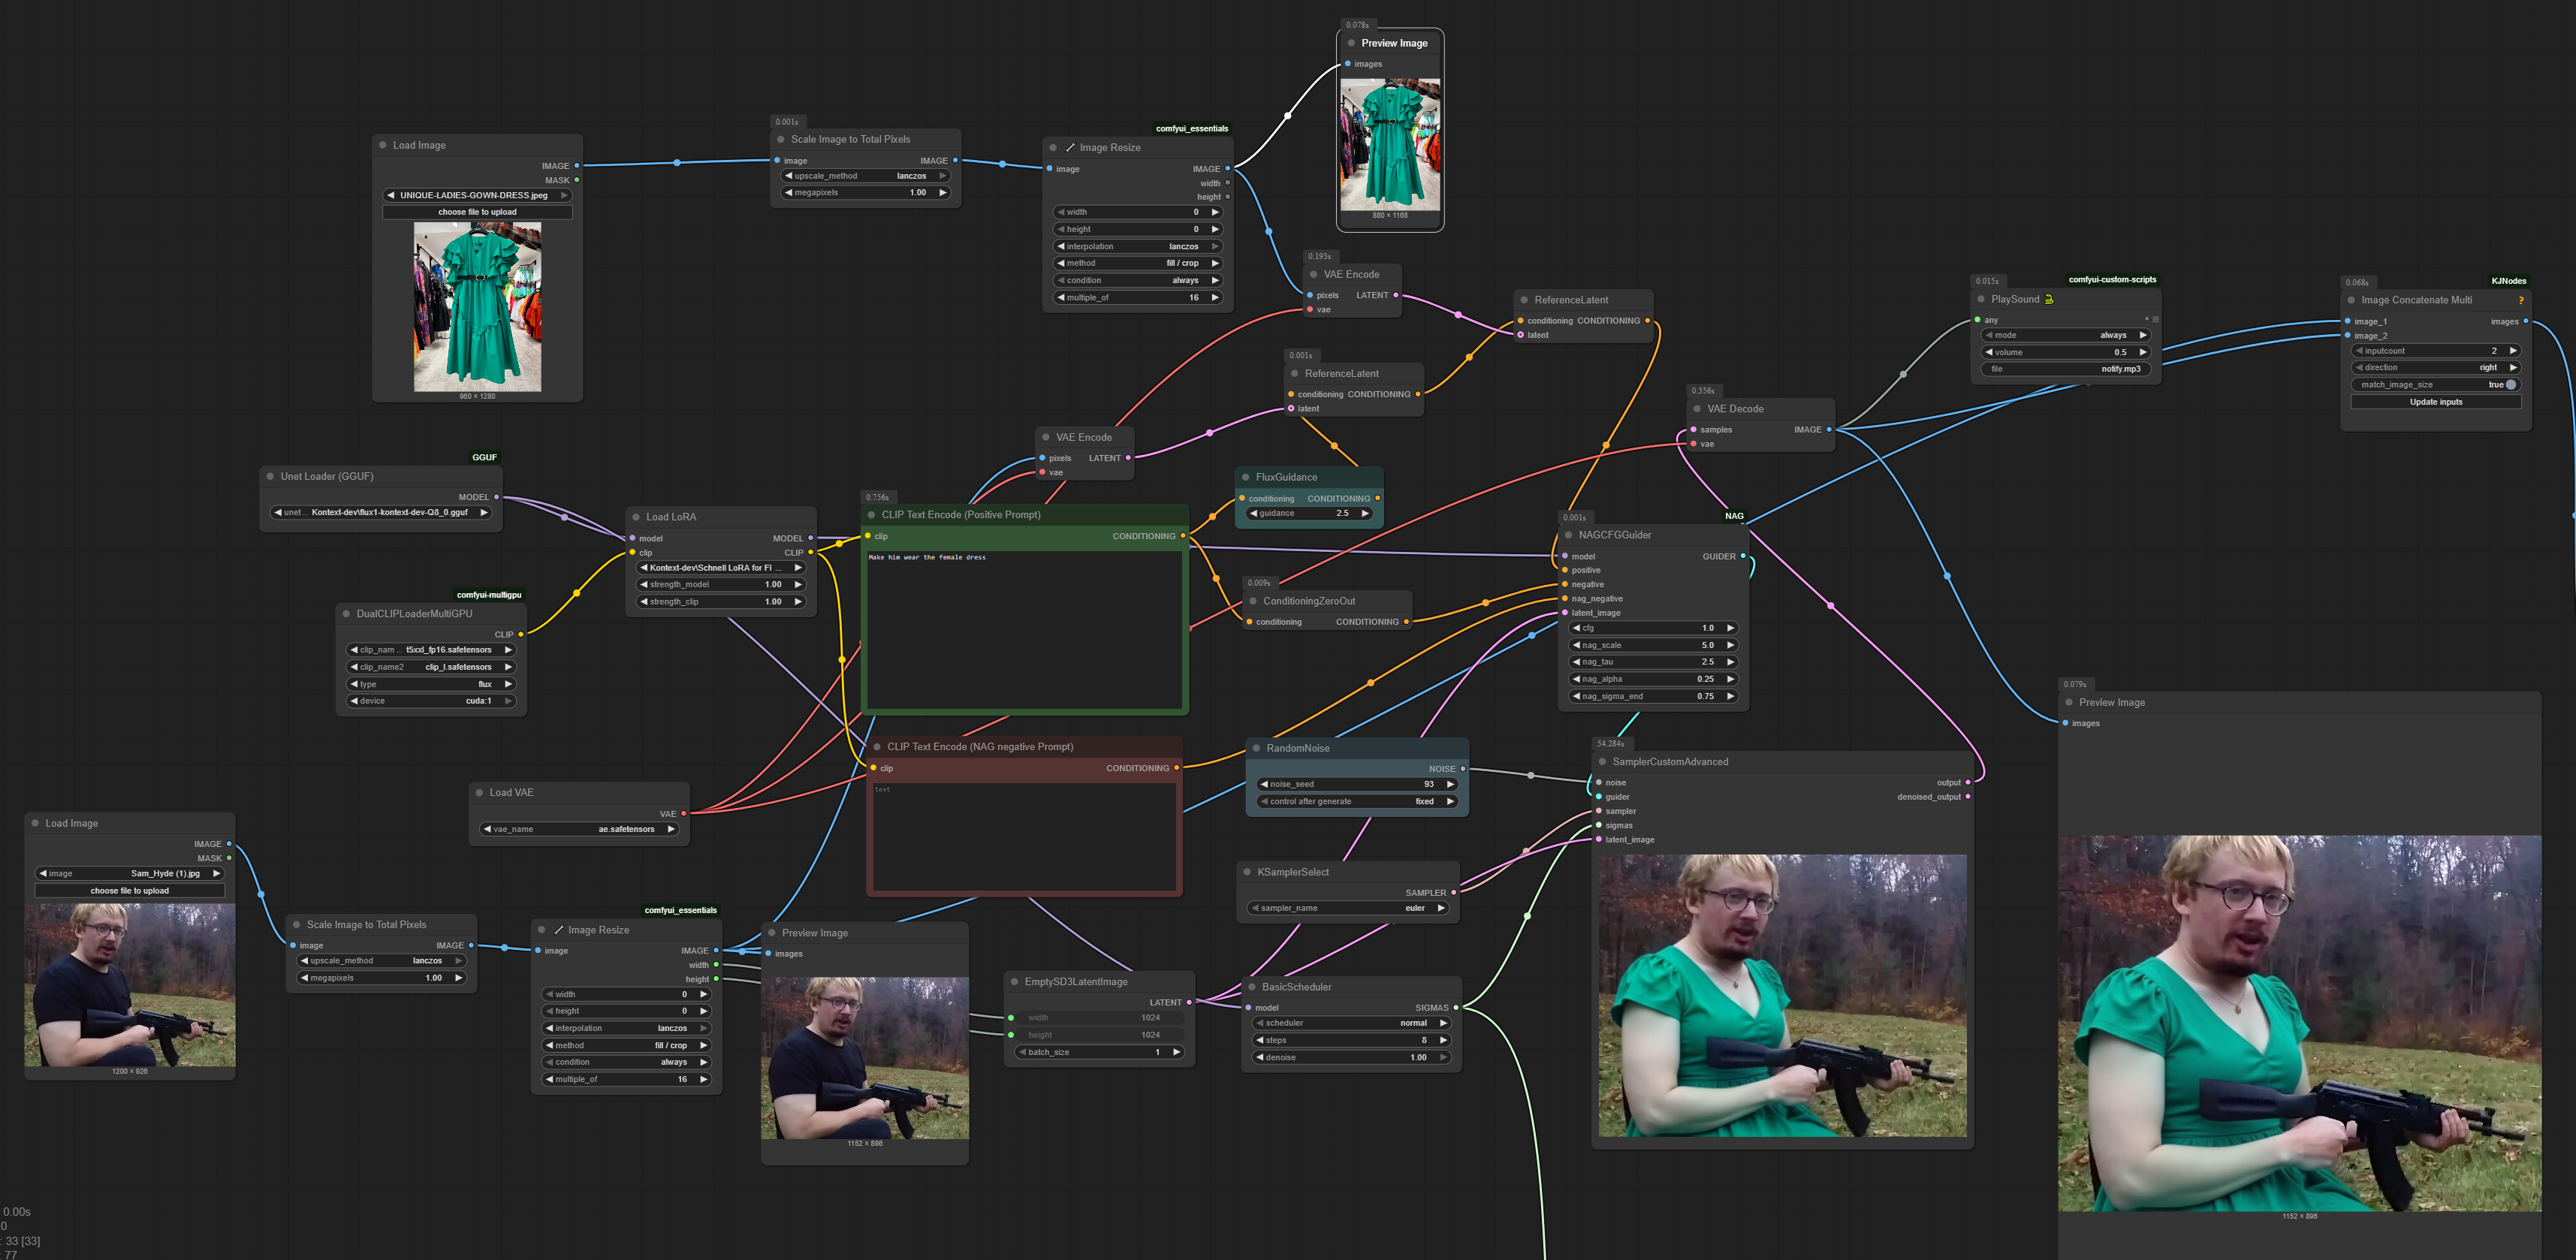Screen dimensions: 2576x1260
Task: Collapse the Preview Image node timed 0.079s
Action: point(2069,703)
